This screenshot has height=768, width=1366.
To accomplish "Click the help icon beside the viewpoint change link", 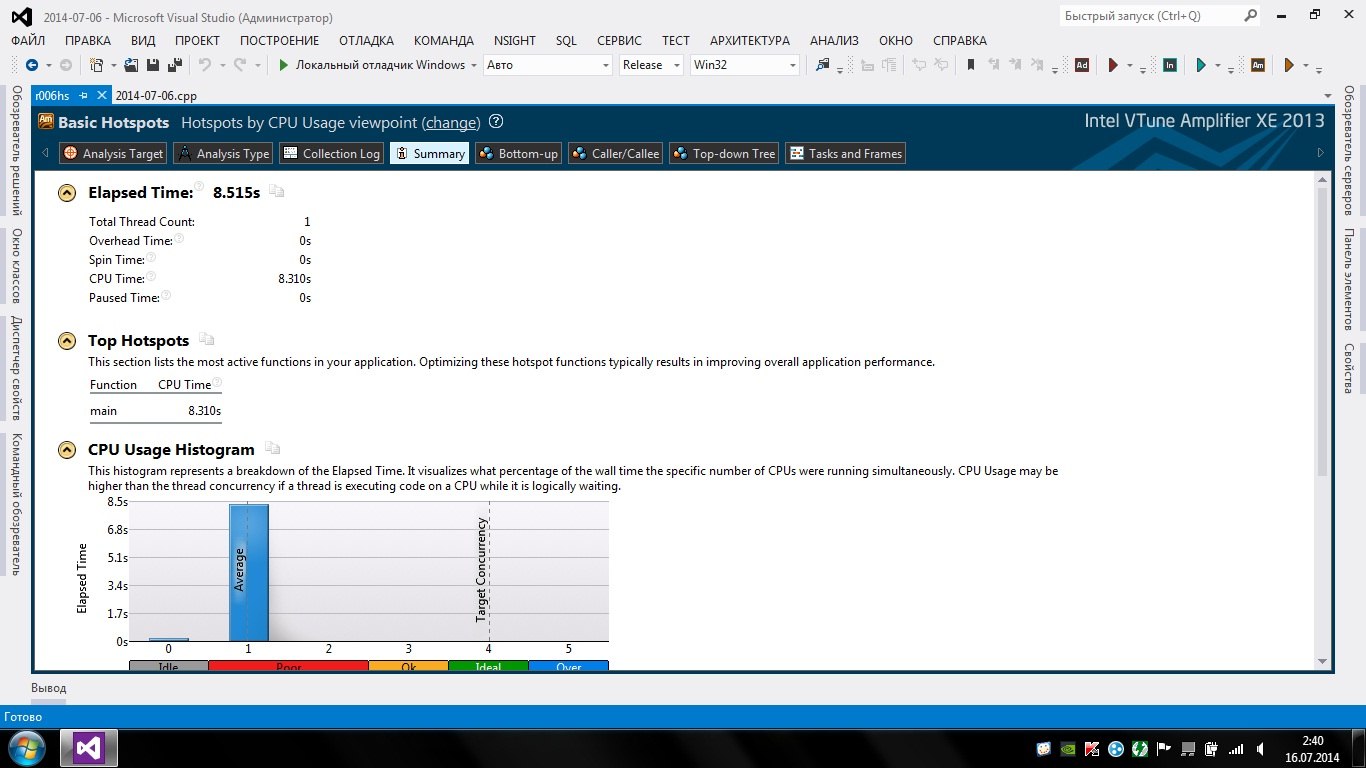I will (496, 122).
